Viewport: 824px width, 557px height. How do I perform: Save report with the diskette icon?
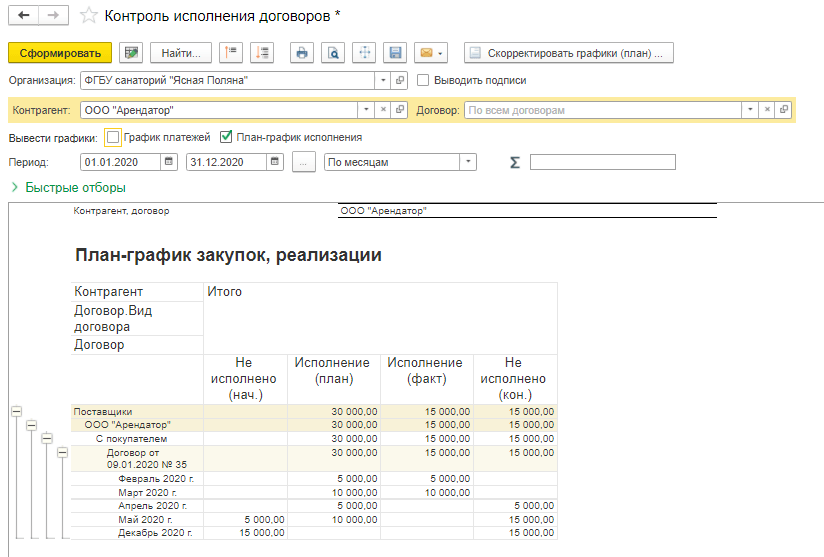point(395,52)
